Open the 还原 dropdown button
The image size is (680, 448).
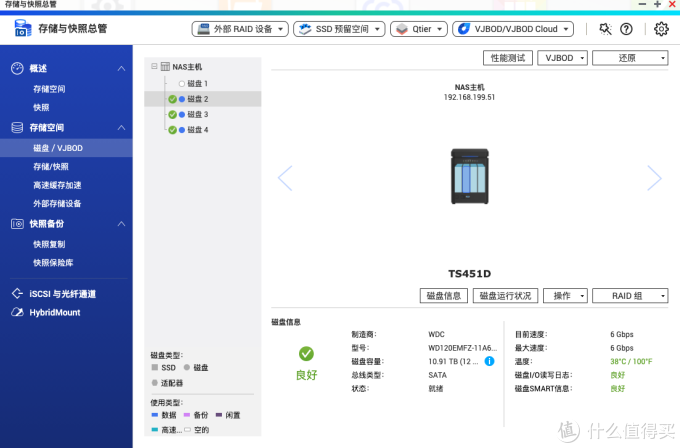click(x=630, y=58)
